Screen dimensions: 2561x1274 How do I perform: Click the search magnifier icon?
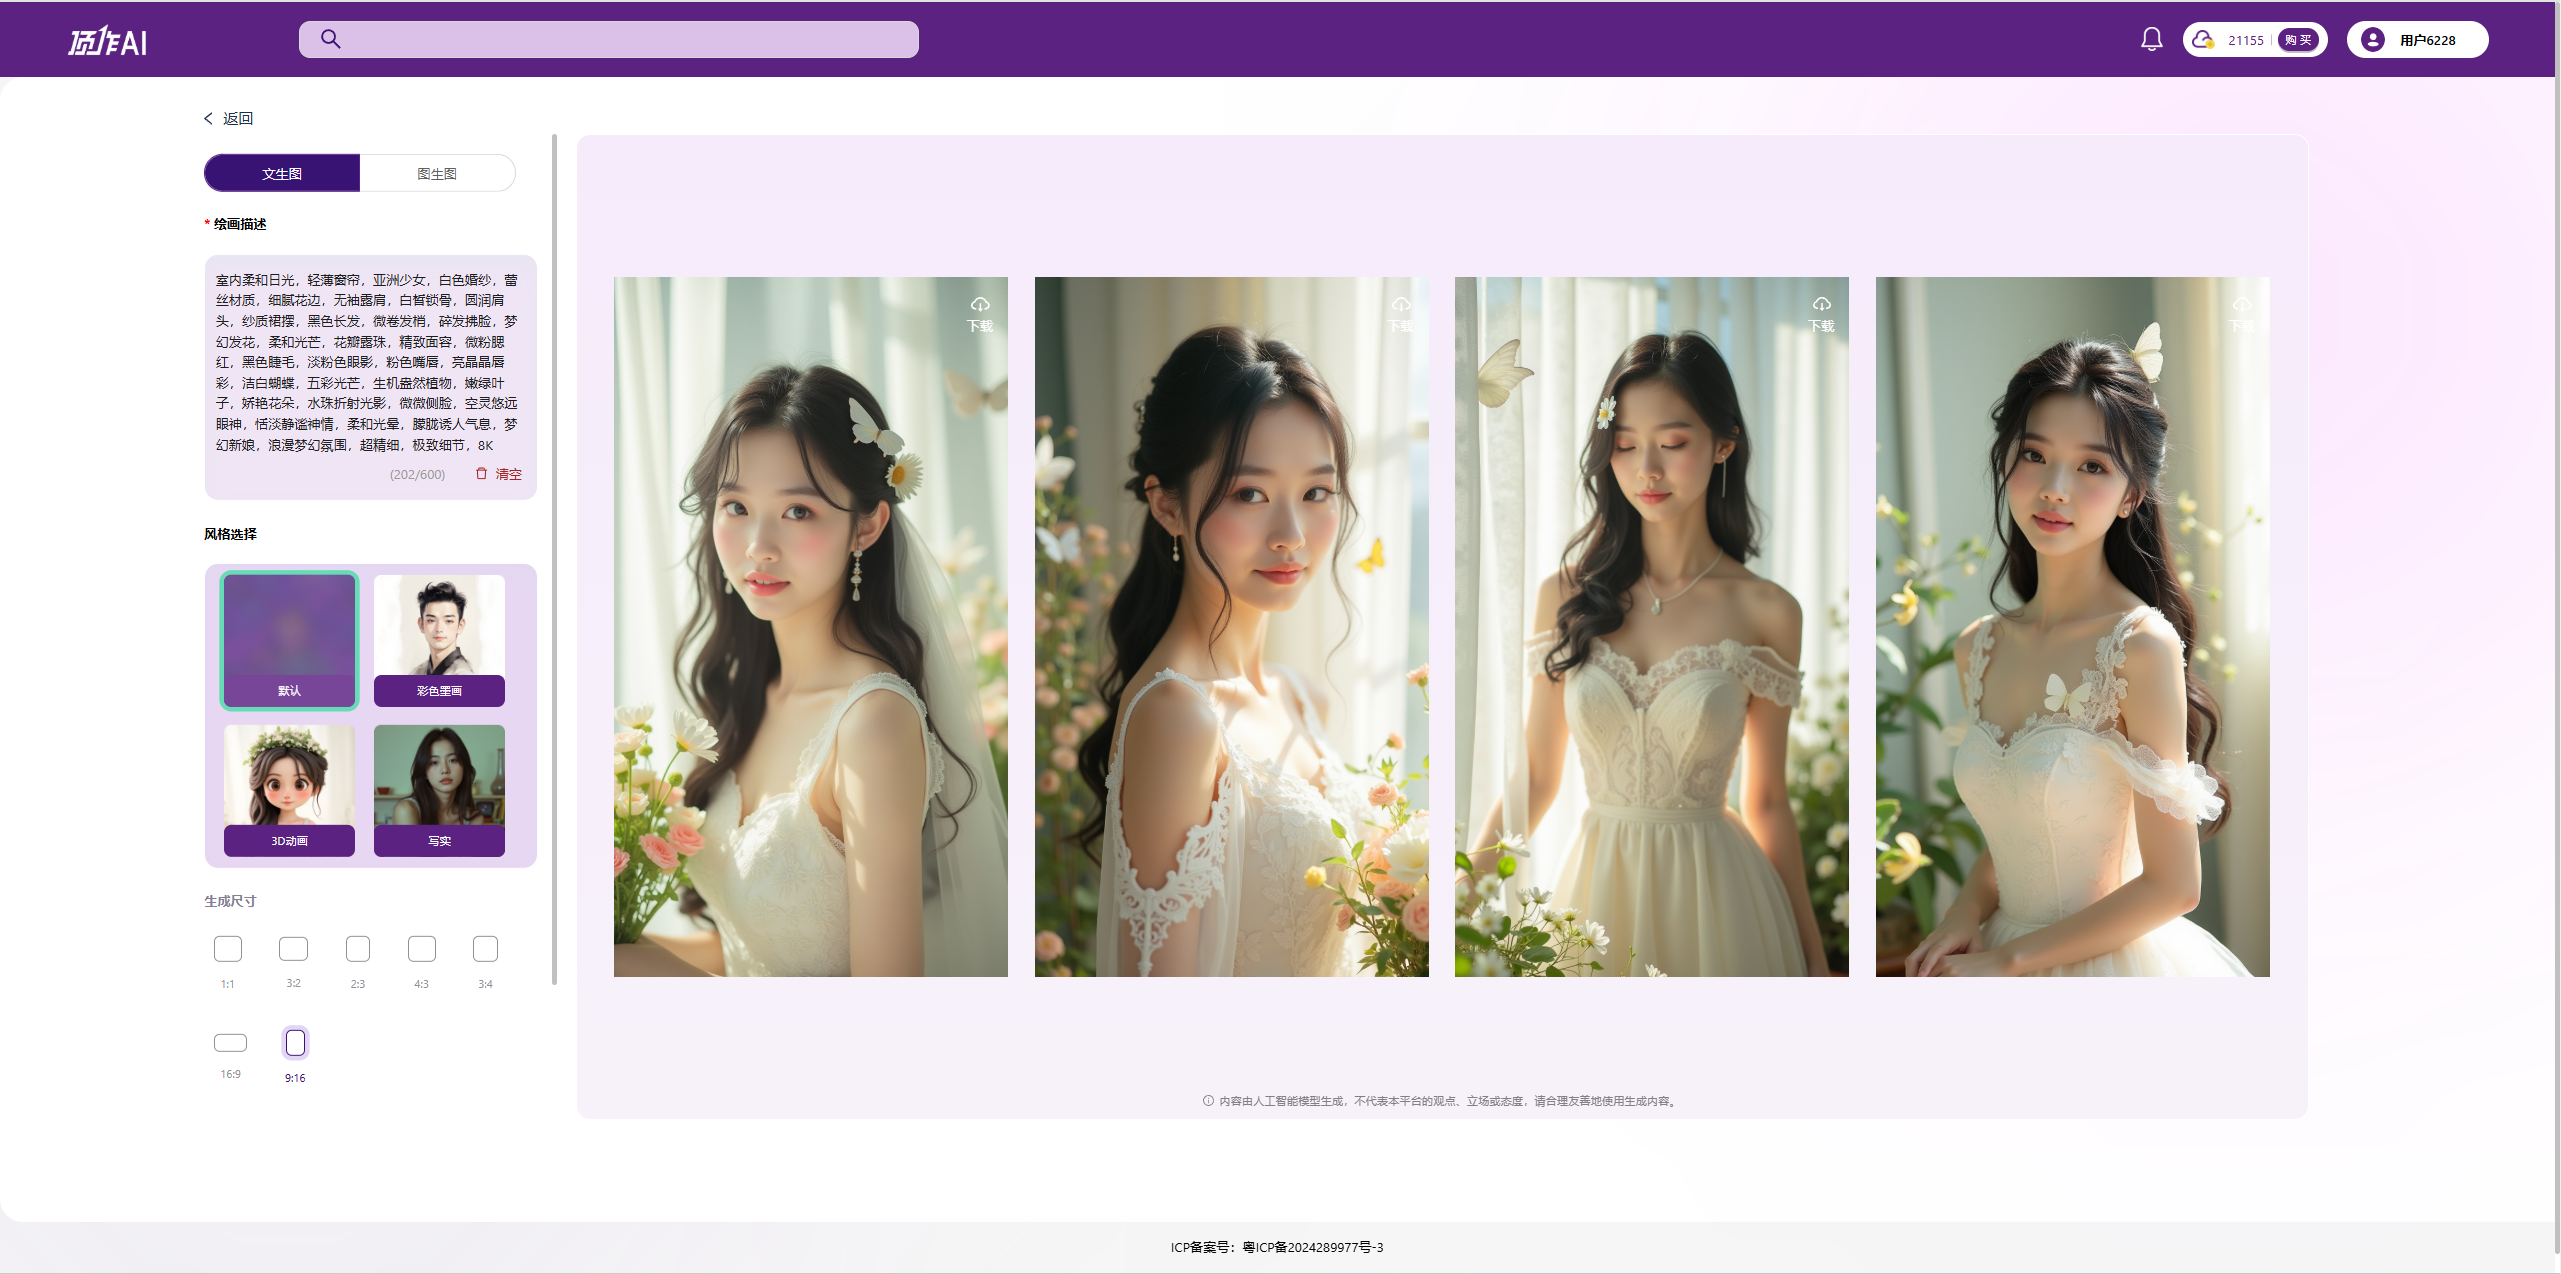coord(331,39)
